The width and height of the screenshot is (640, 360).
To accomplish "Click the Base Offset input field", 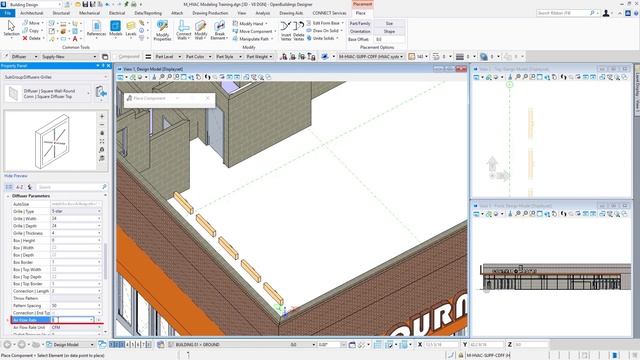I will tap(389, 39).
